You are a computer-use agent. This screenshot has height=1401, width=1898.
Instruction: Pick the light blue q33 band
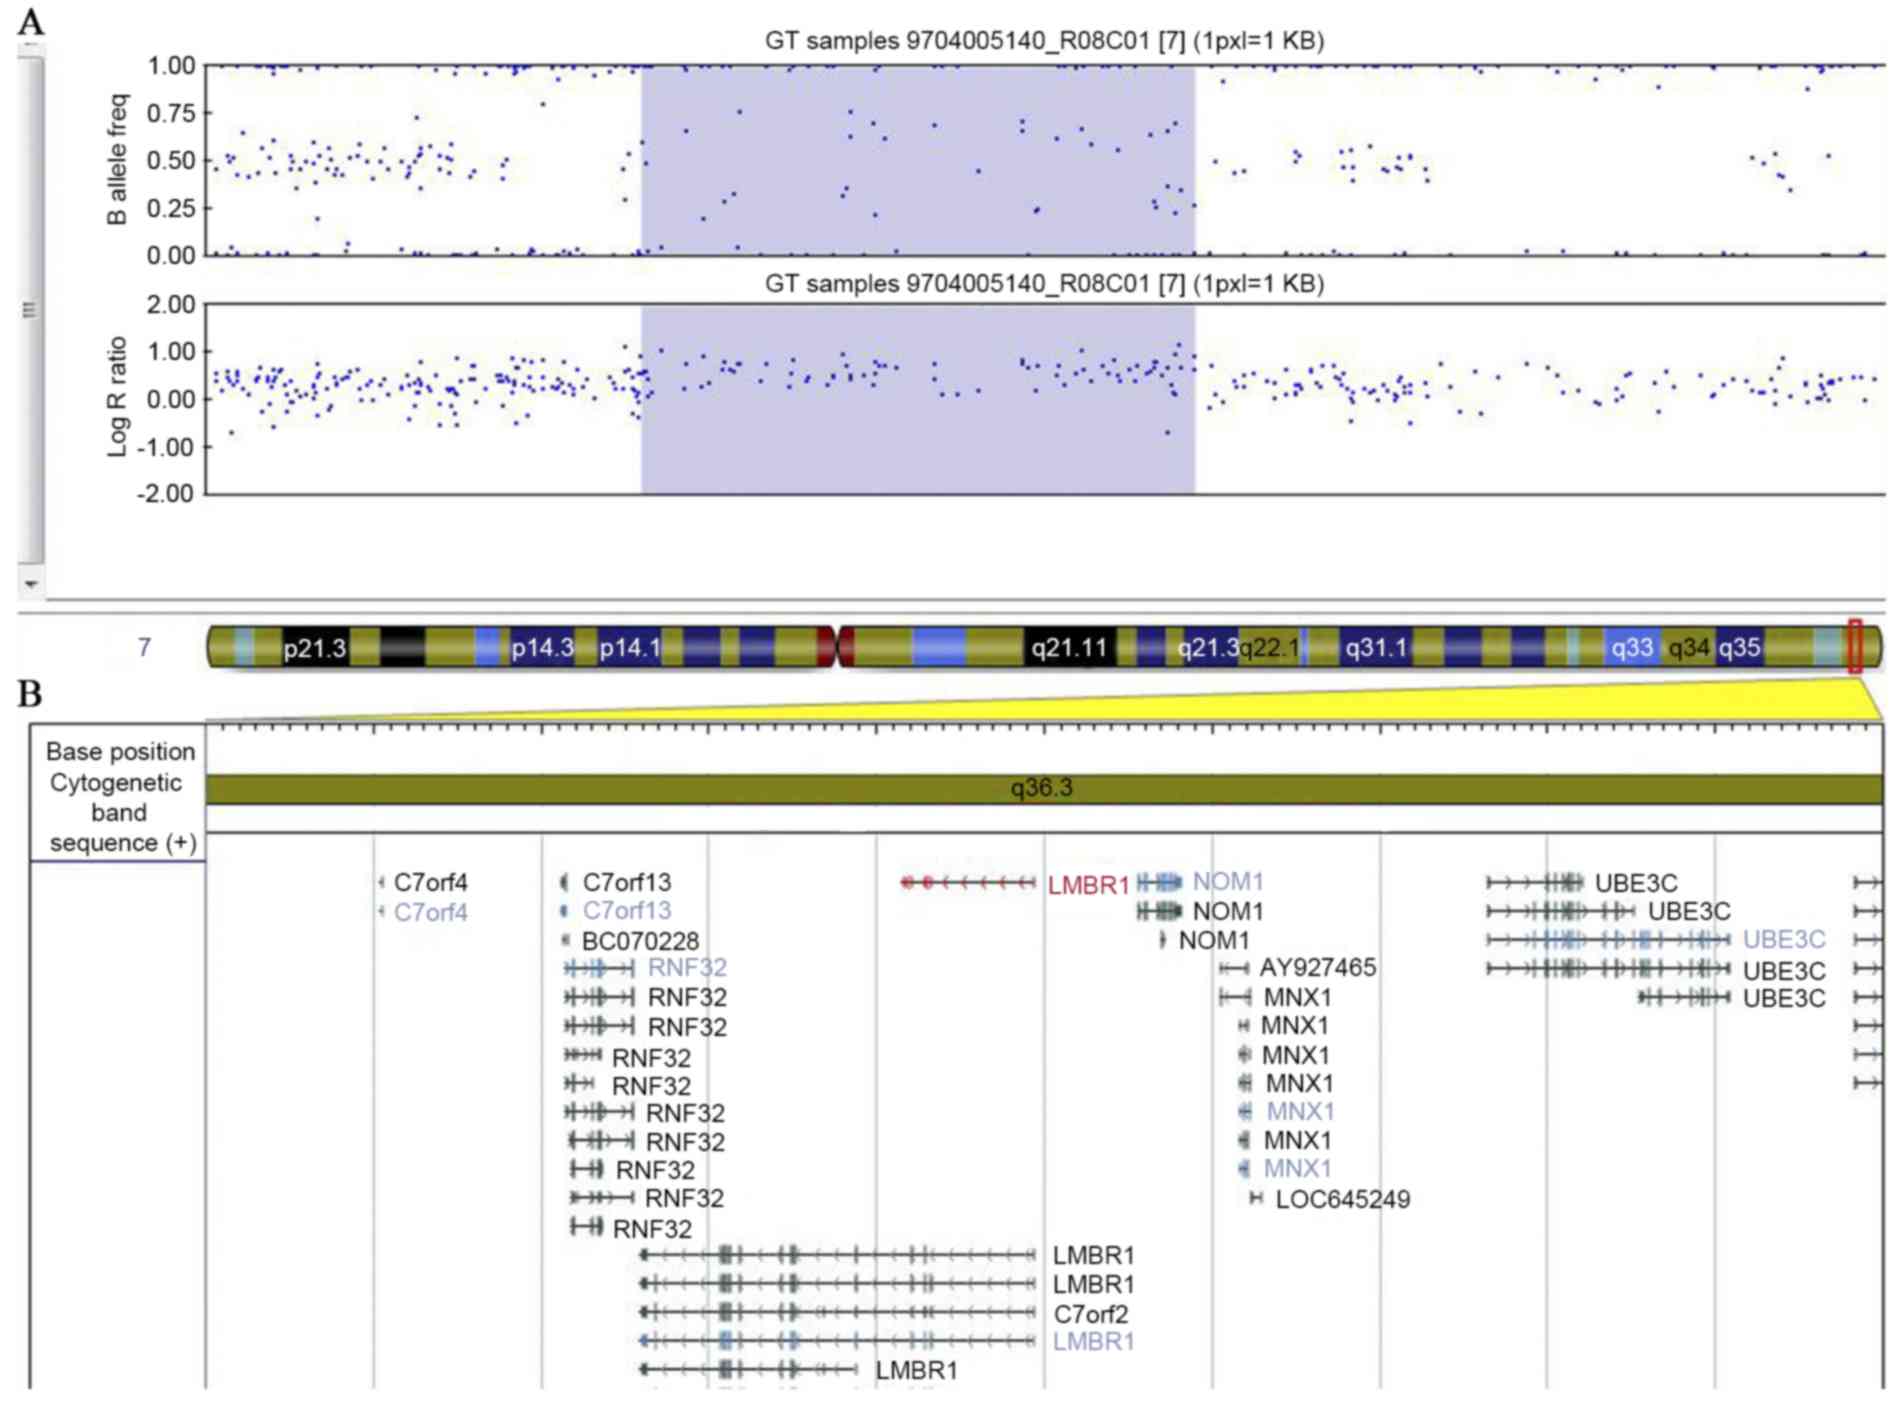coord(1631,648)
